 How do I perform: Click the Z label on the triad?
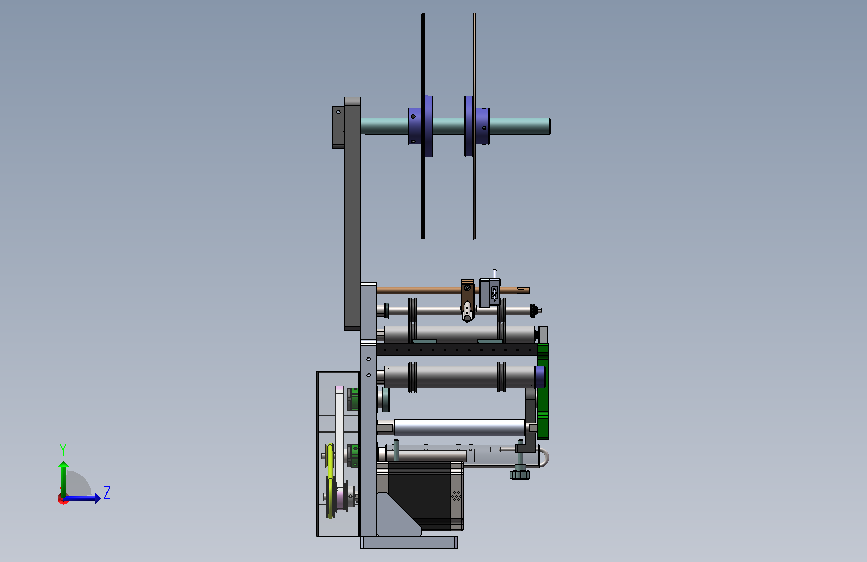(x=107, y=492)
